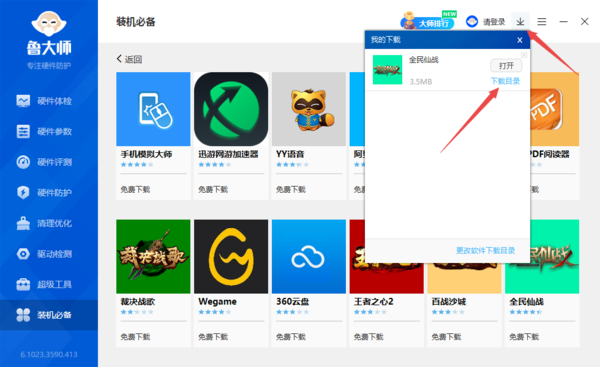
Task: Open the hamburger main menu
Action: [x=541, y=21]
